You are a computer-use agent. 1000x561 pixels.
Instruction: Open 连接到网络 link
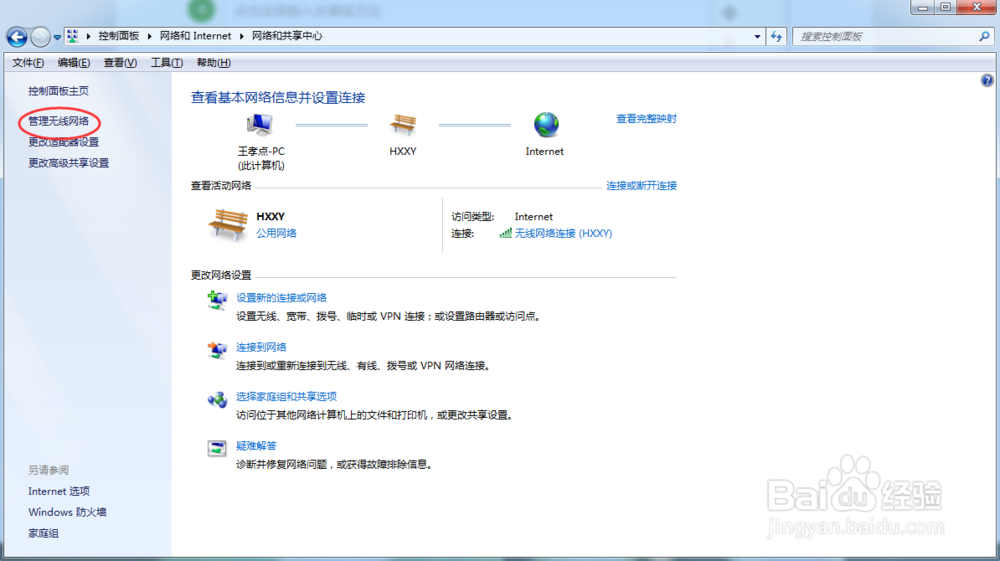tap(261, 347)
